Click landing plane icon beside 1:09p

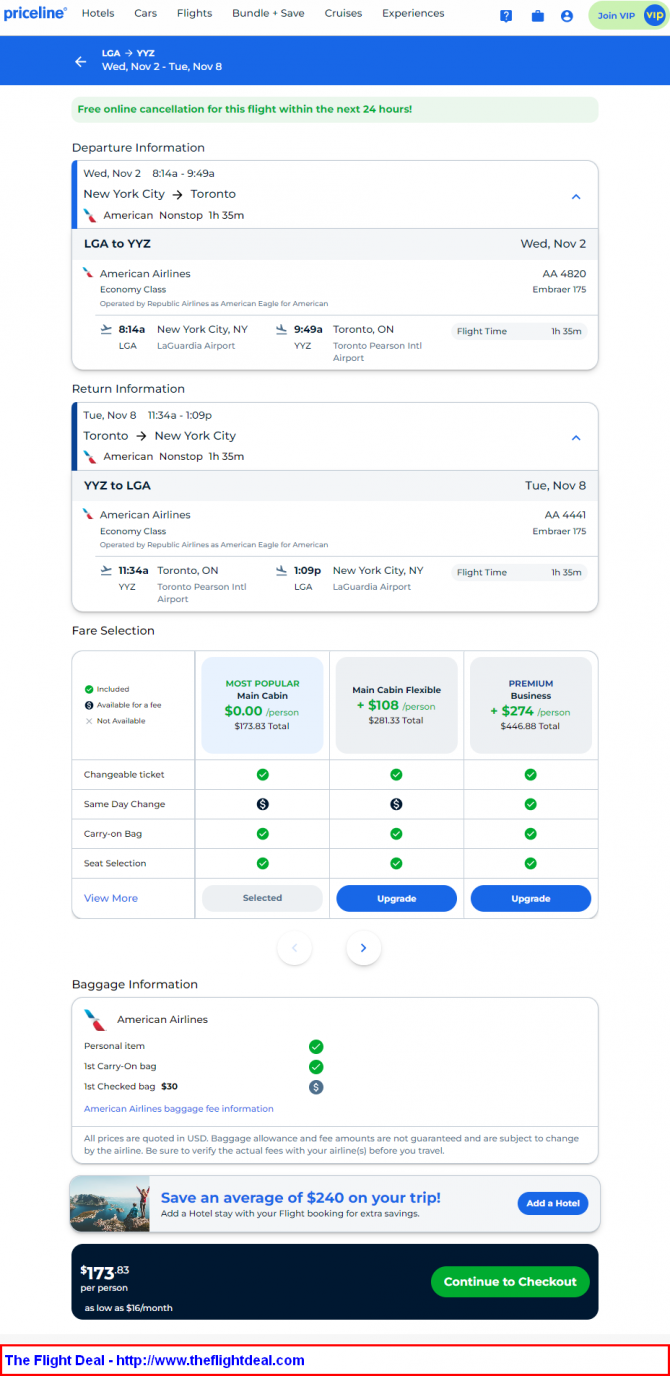tap(282, 570)
